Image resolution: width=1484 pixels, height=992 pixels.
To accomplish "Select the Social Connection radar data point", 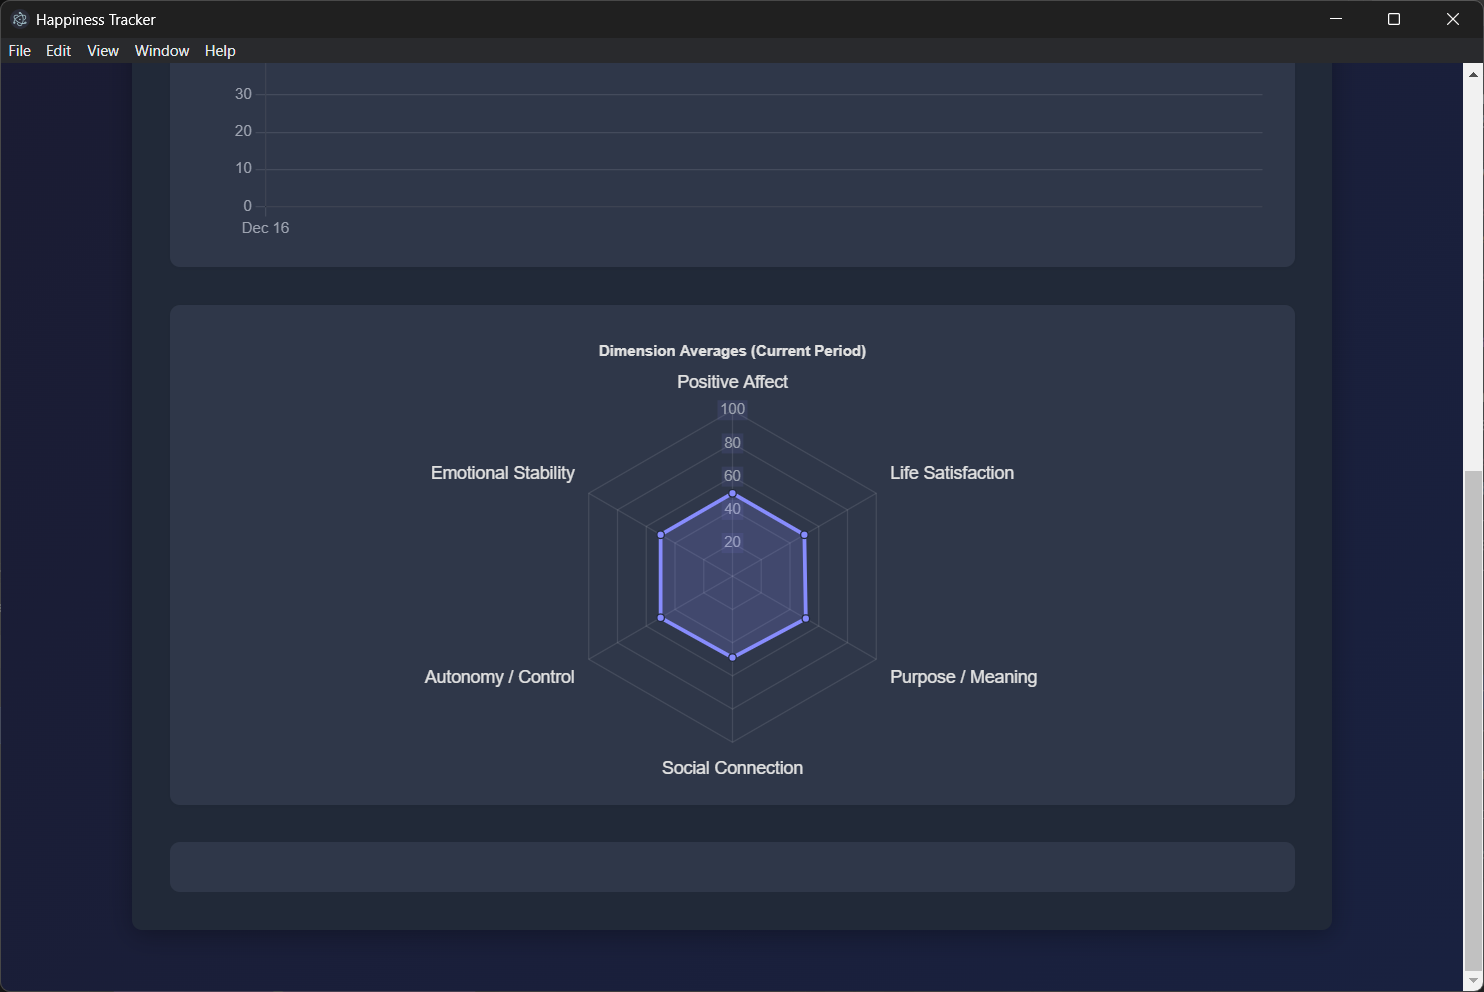I will pos(733,657).
